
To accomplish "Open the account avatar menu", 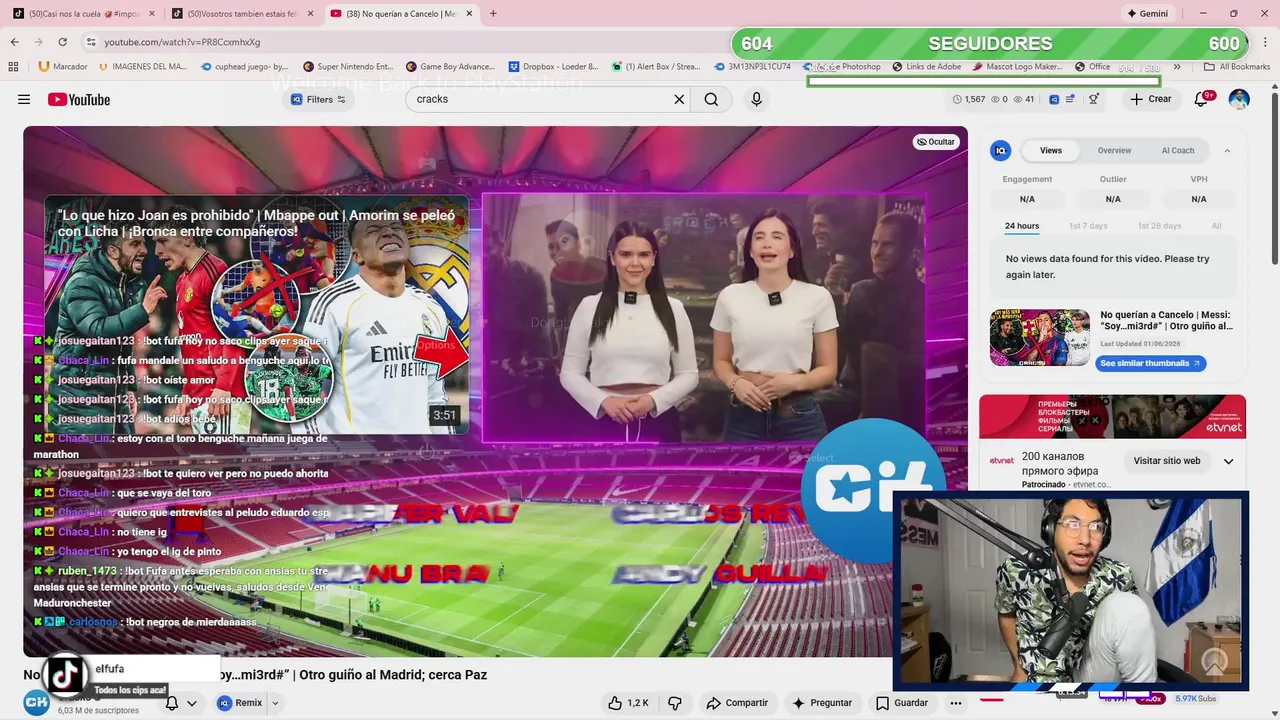I will (x=1239, y=99).
